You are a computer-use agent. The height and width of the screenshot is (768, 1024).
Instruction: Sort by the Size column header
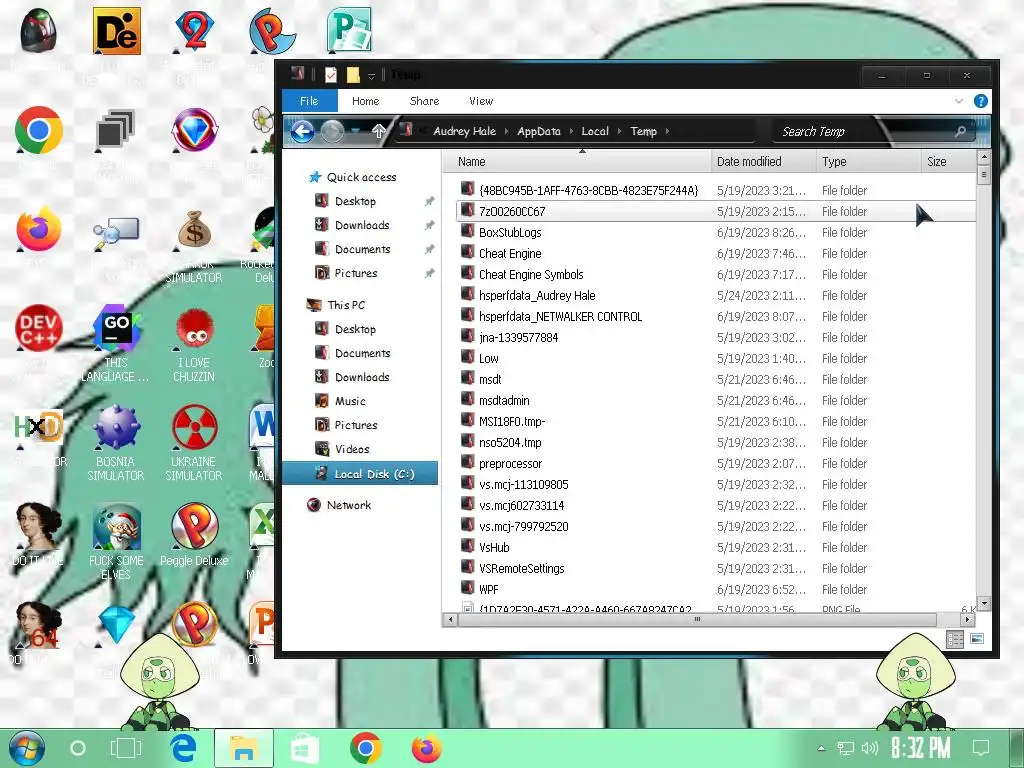(x=948, y=162)
